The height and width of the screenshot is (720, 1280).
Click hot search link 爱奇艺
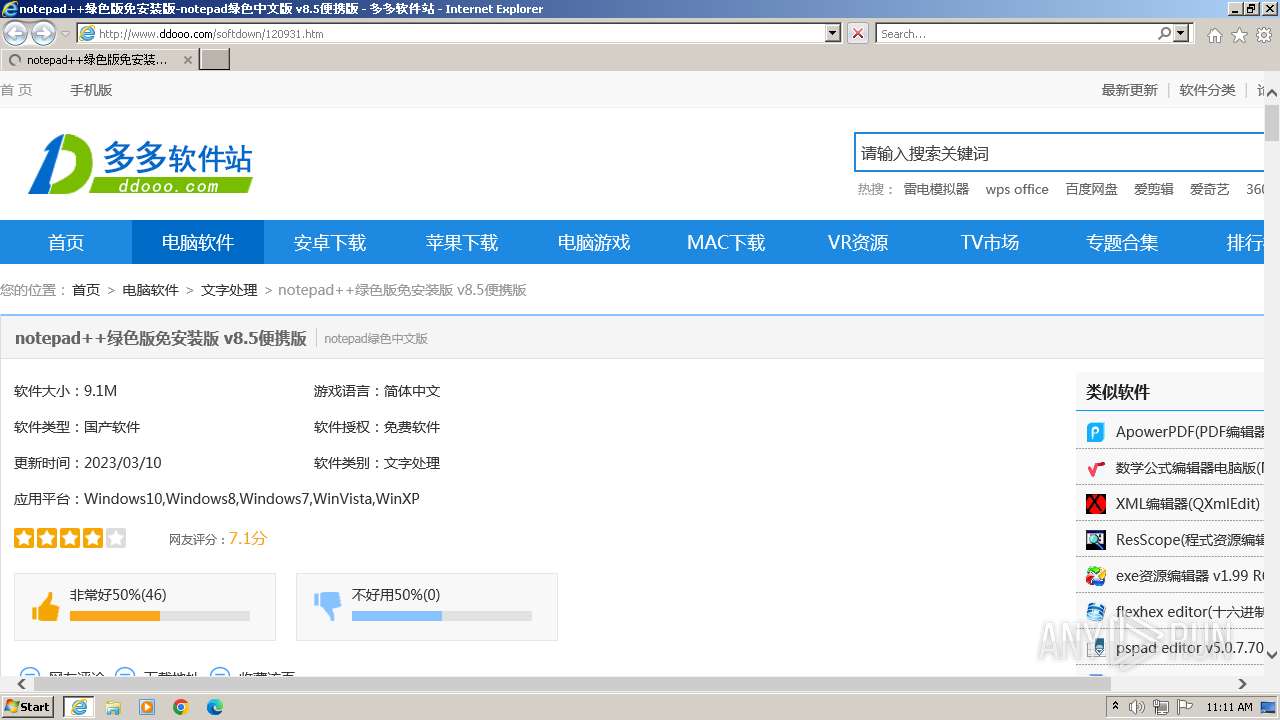point(1209,189)
